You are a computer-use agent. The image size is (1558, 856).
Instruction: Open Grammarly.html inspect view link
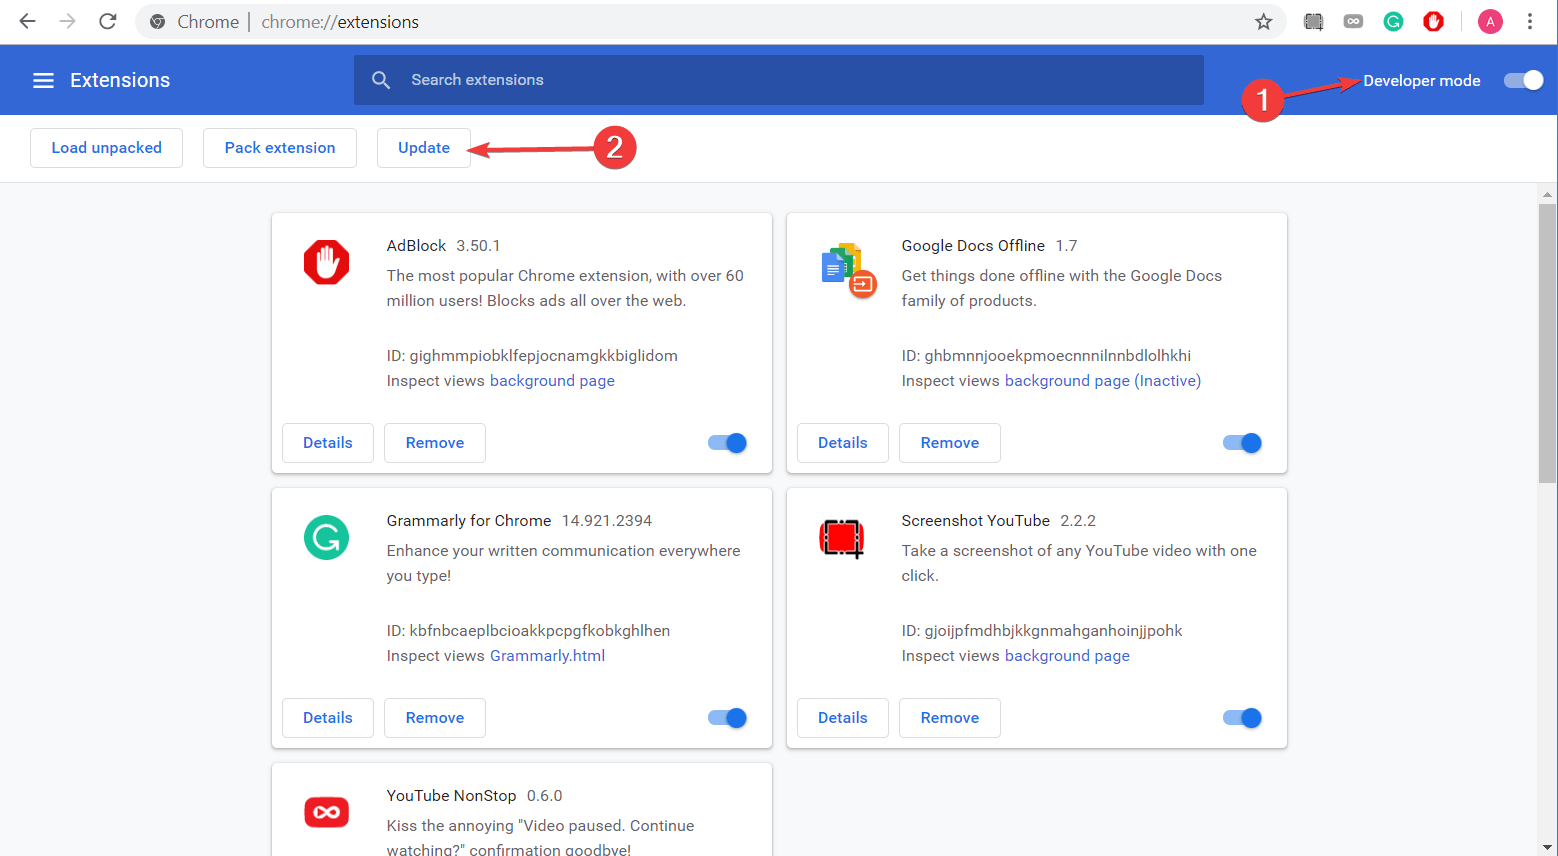coord(547,656)
